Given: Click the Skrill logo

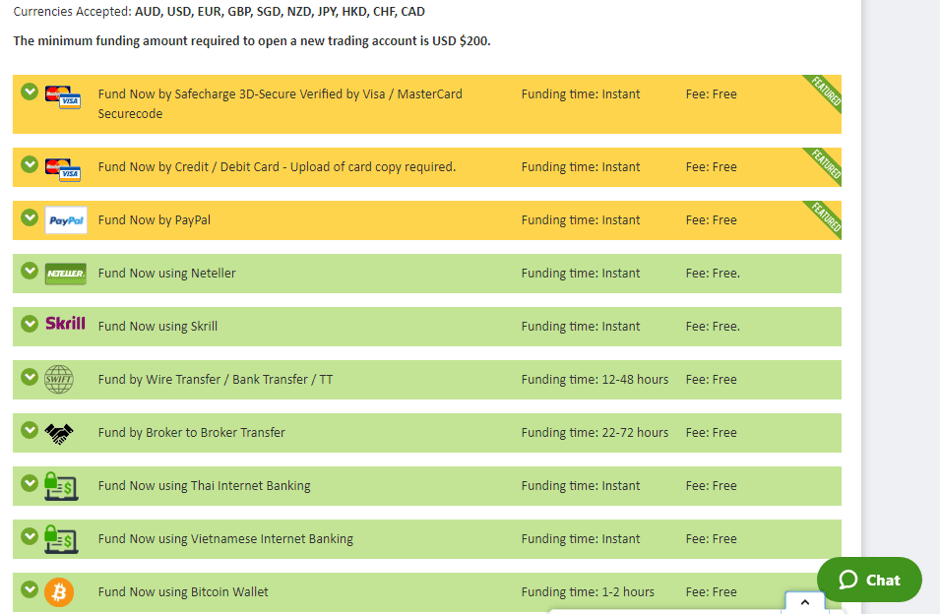Looking at the screenshot, I should click(x=65, y=324).
